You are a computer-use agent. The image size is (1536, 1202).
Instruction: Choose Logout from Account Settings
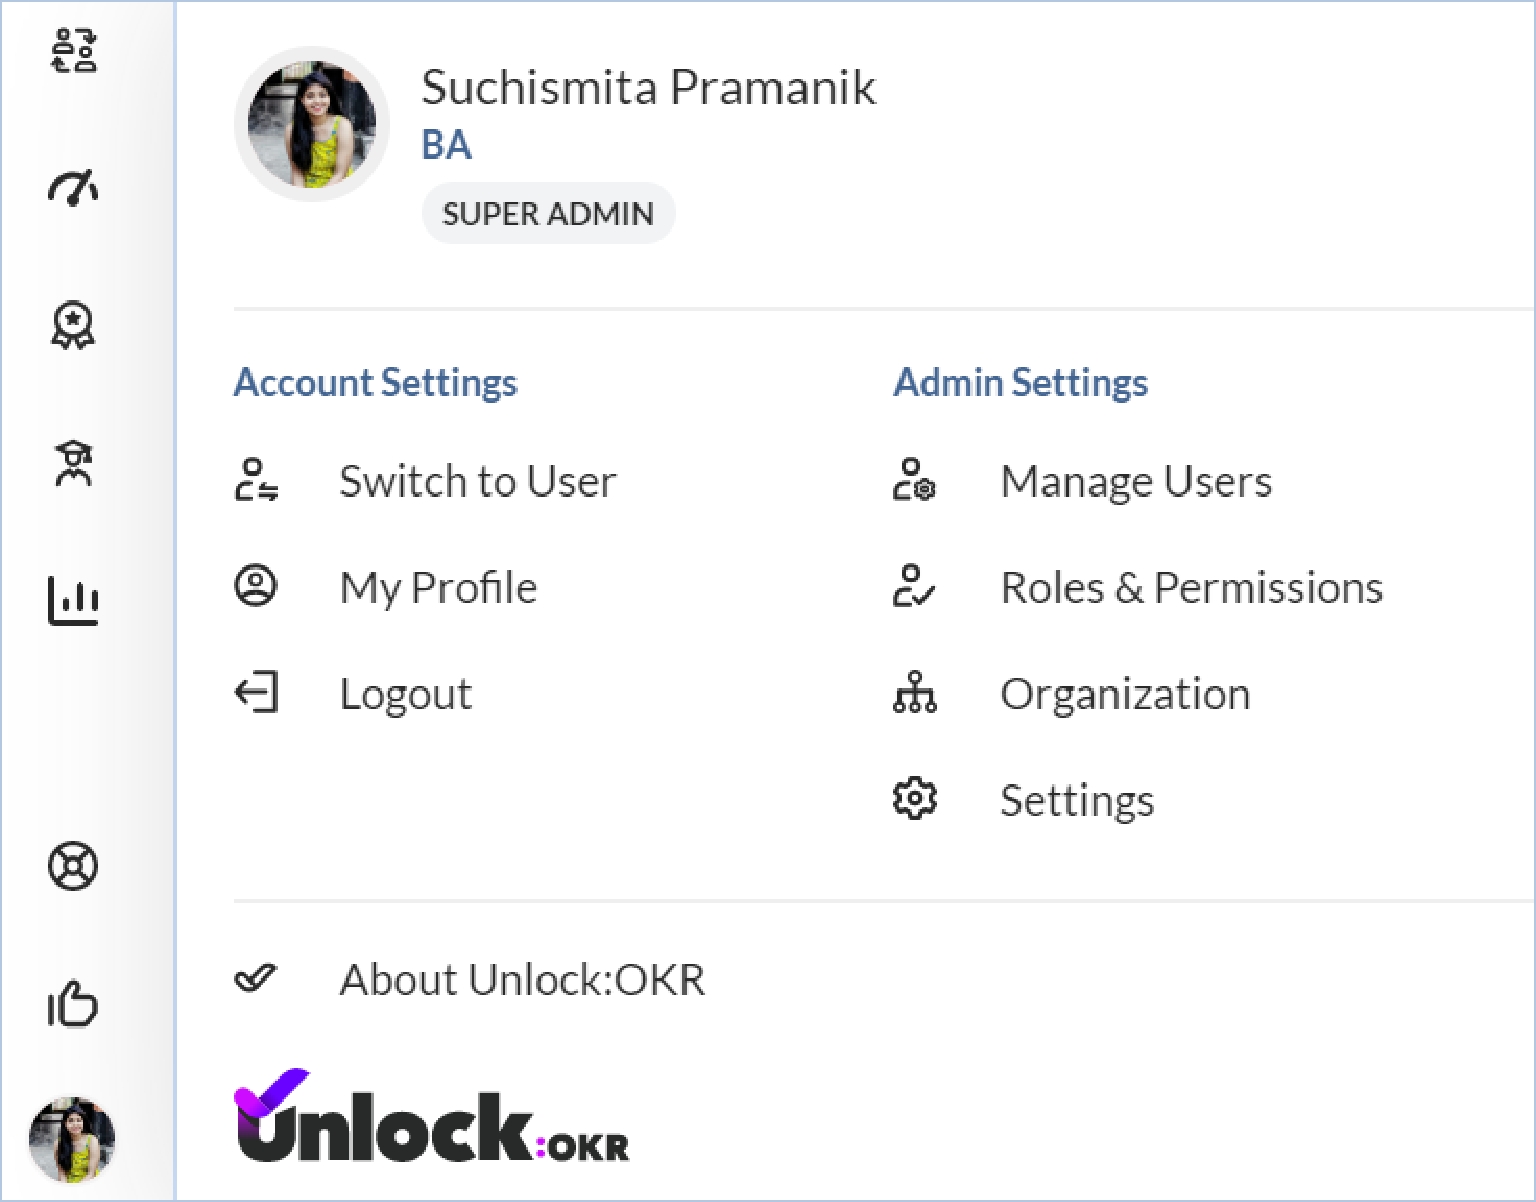pos(405,693)
